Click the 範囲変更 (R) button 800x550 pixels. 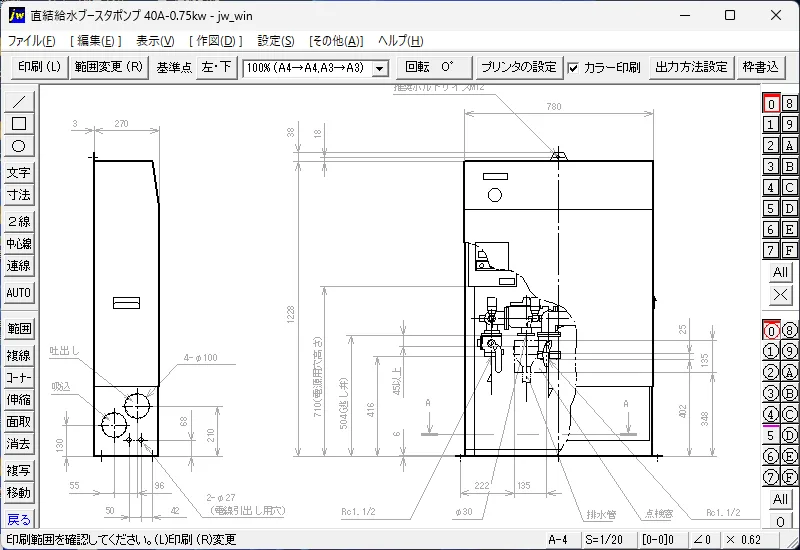[109, 67]
